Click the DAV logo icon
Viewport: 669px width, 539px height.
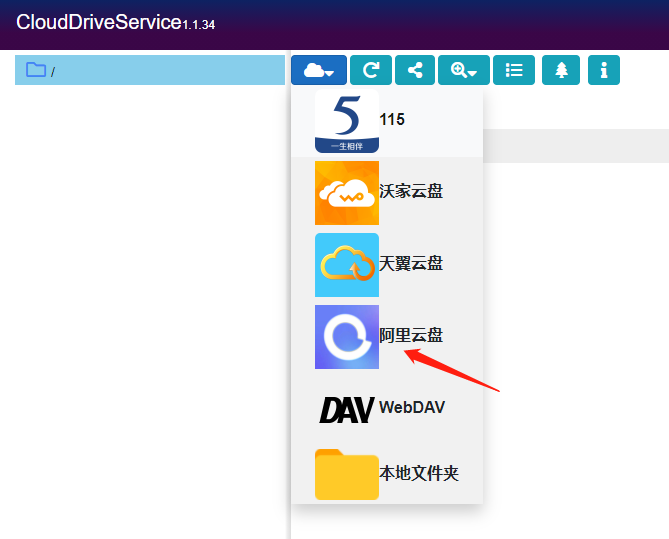346,409
